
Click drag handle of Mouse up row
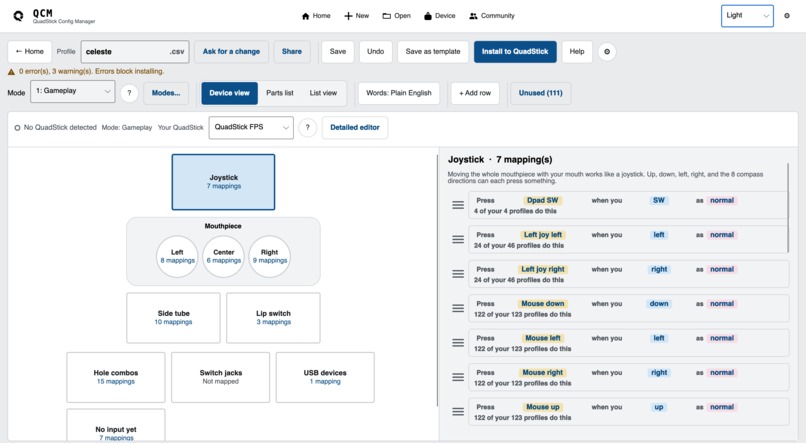[458, 412]
